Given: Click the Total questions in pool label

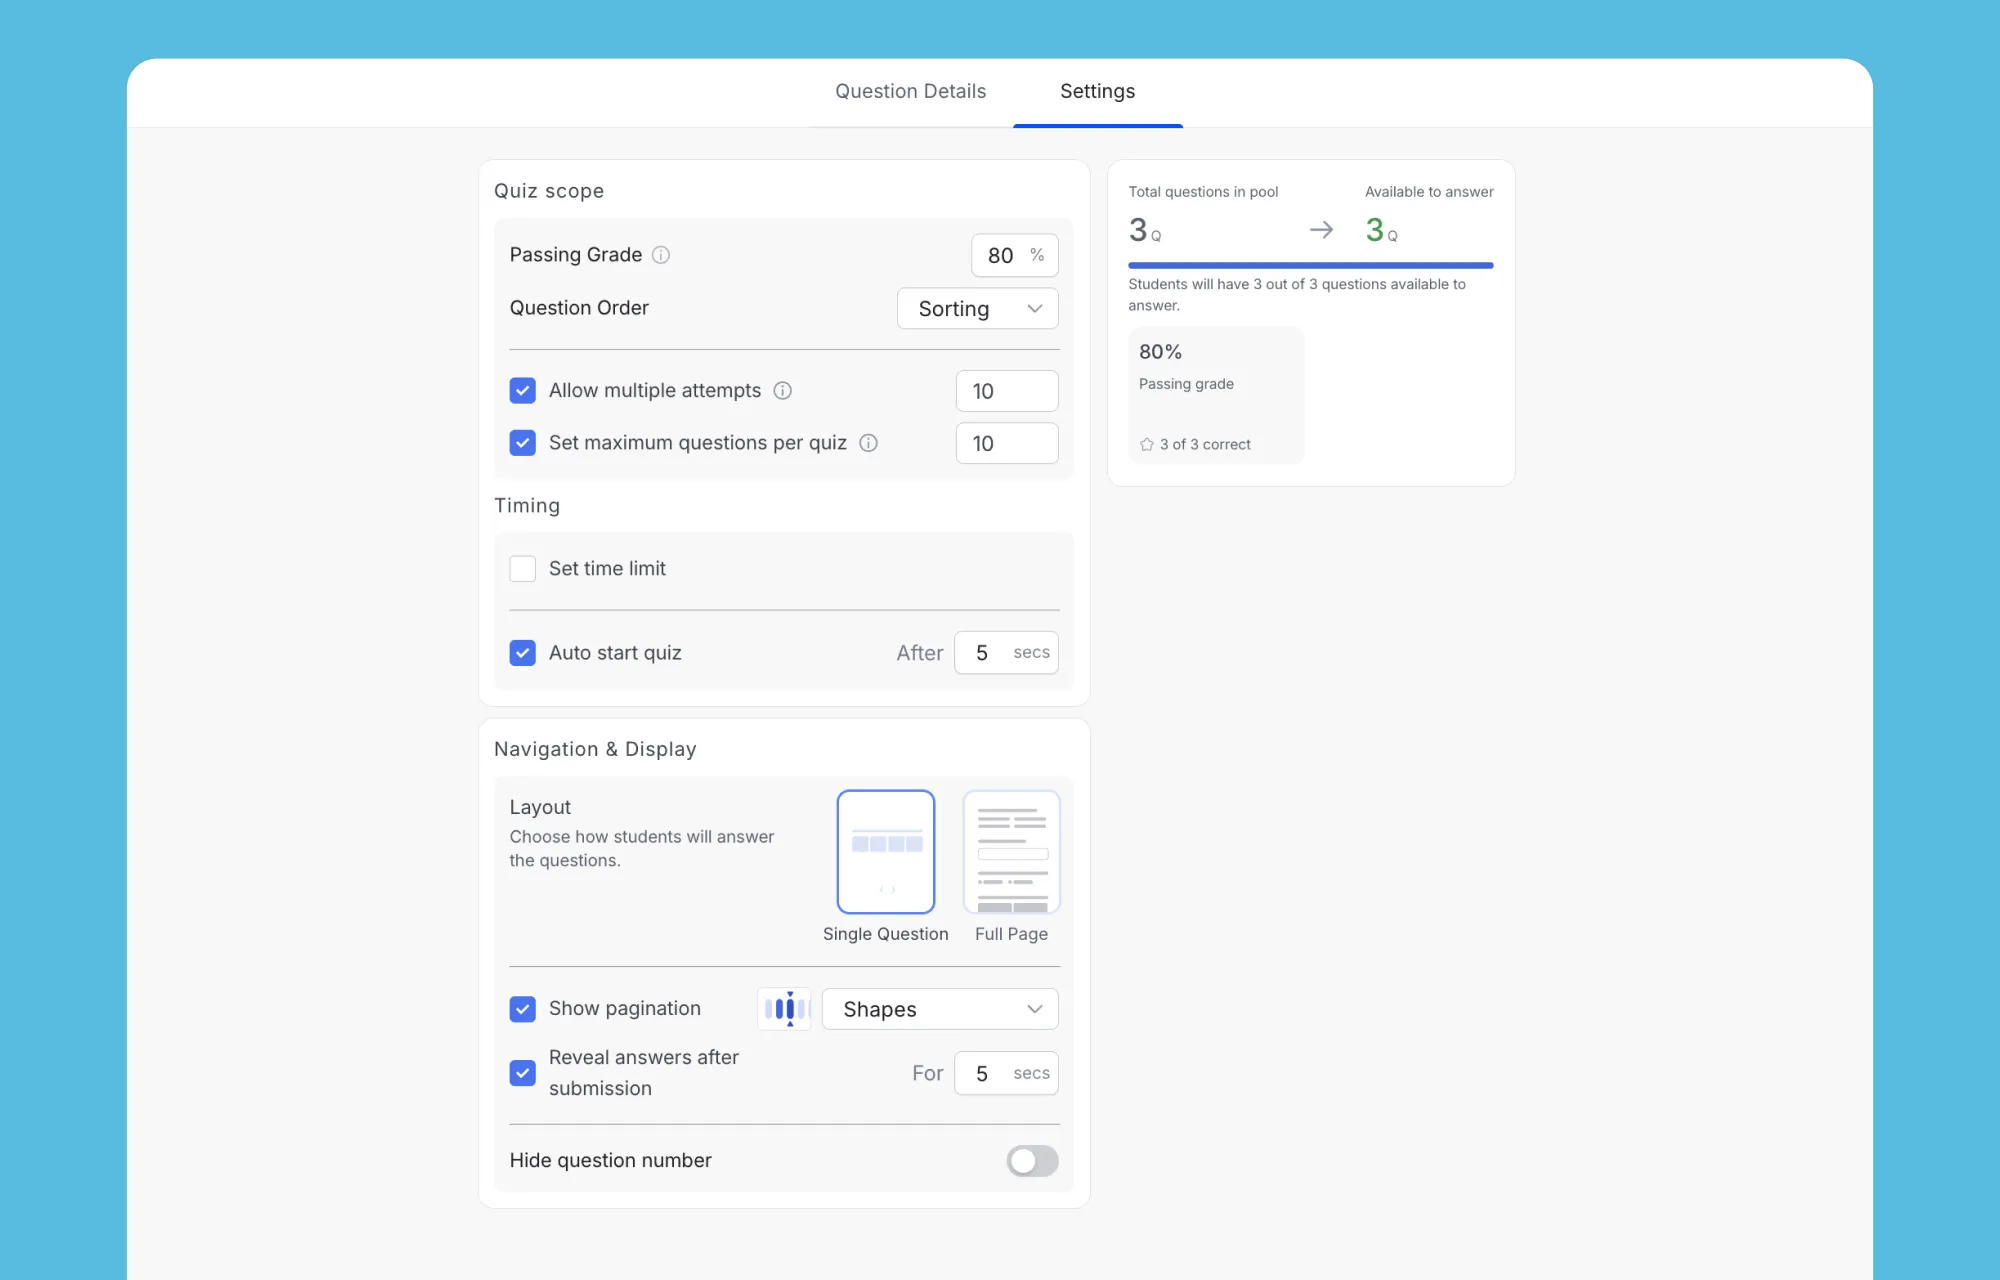Looking at the screenshot, I should coord(1203,192).
